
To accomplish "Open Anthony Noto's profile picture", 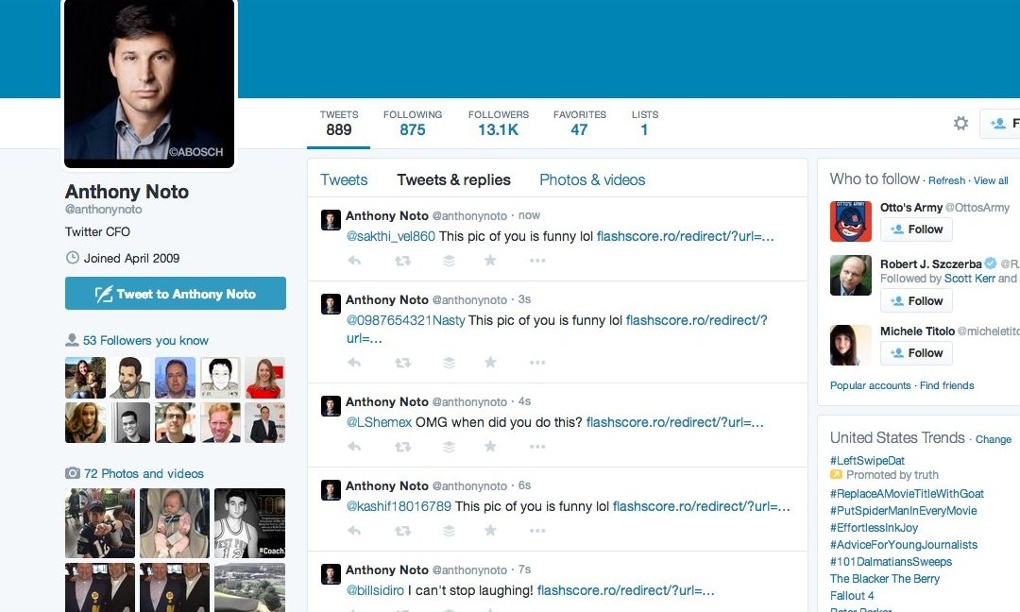I will 149,82.
